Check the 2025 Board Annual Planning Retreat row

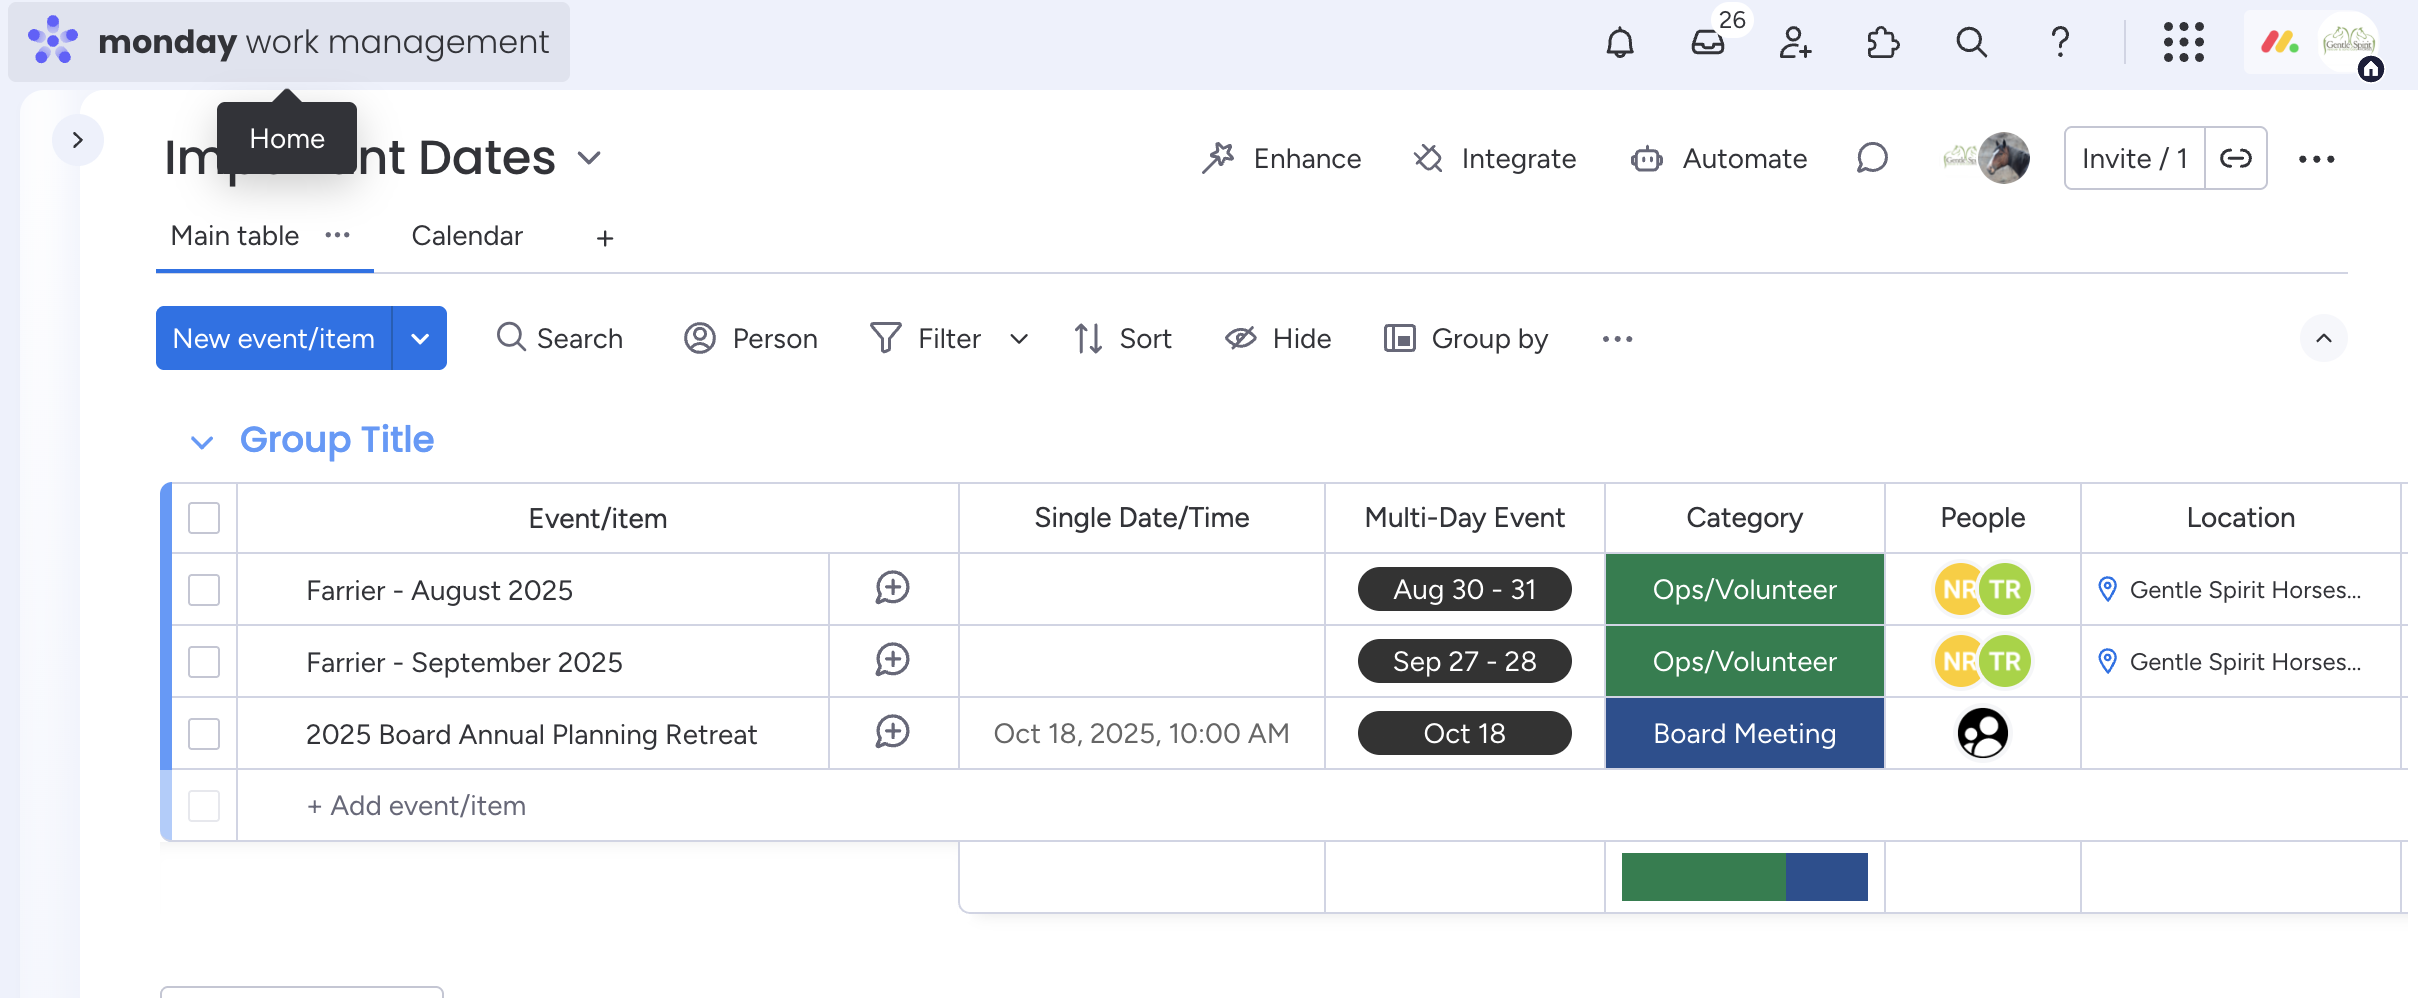click(x=204, y=734)
